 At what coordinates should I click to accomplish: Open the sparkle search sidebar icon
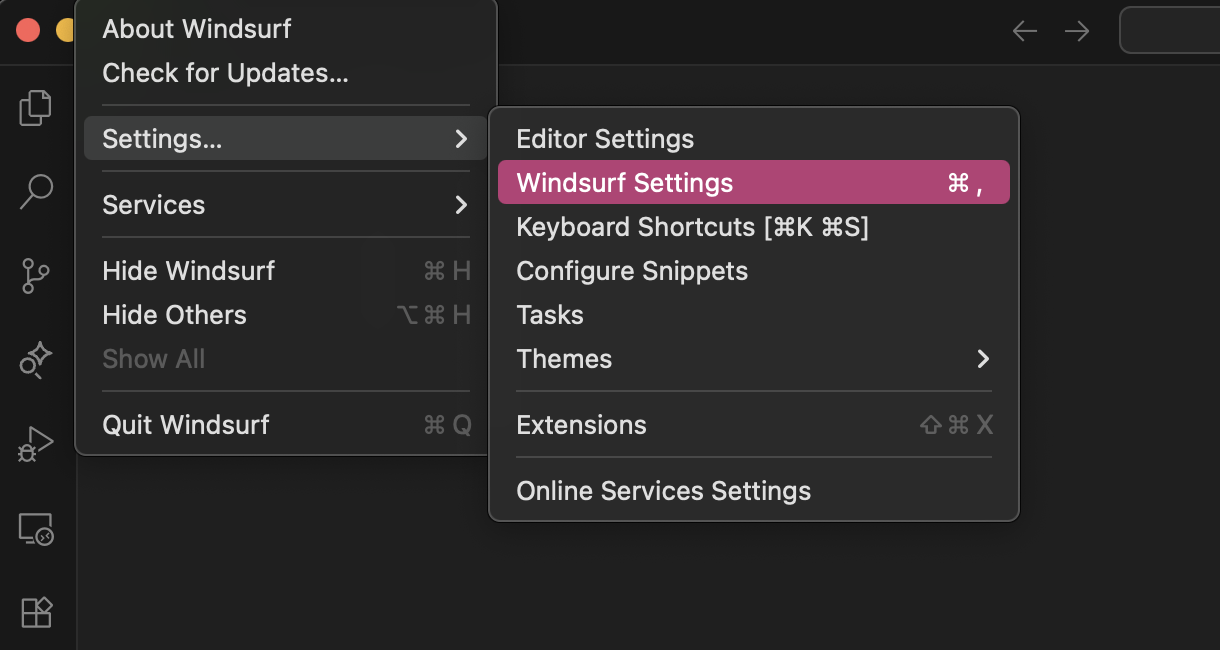click(36, 360)
